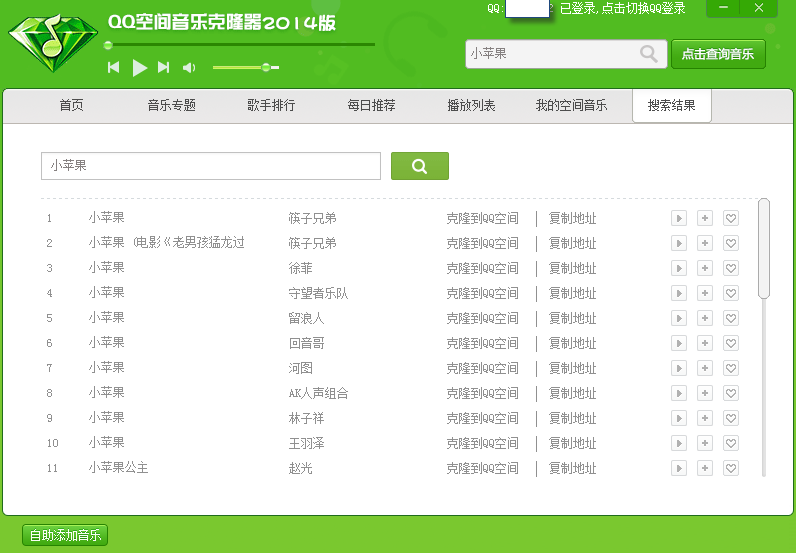
Task: Open the 首页 tab
Action: tap(72, 106)
